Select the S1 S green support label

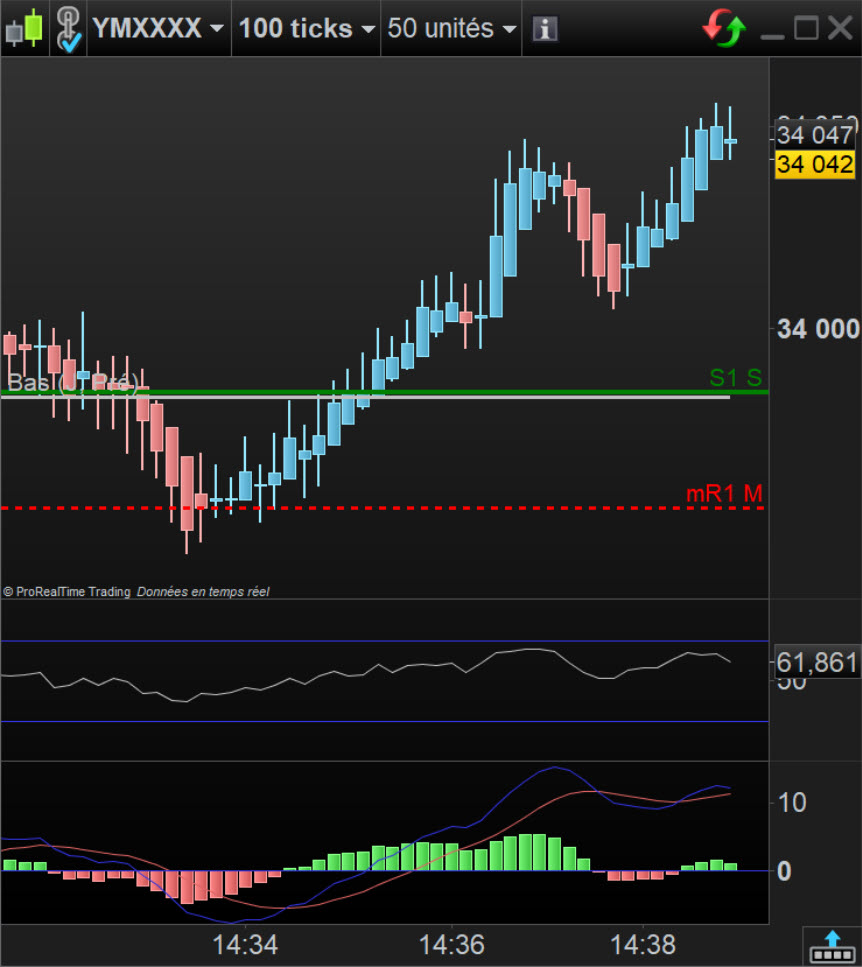(x=736, y=377)
